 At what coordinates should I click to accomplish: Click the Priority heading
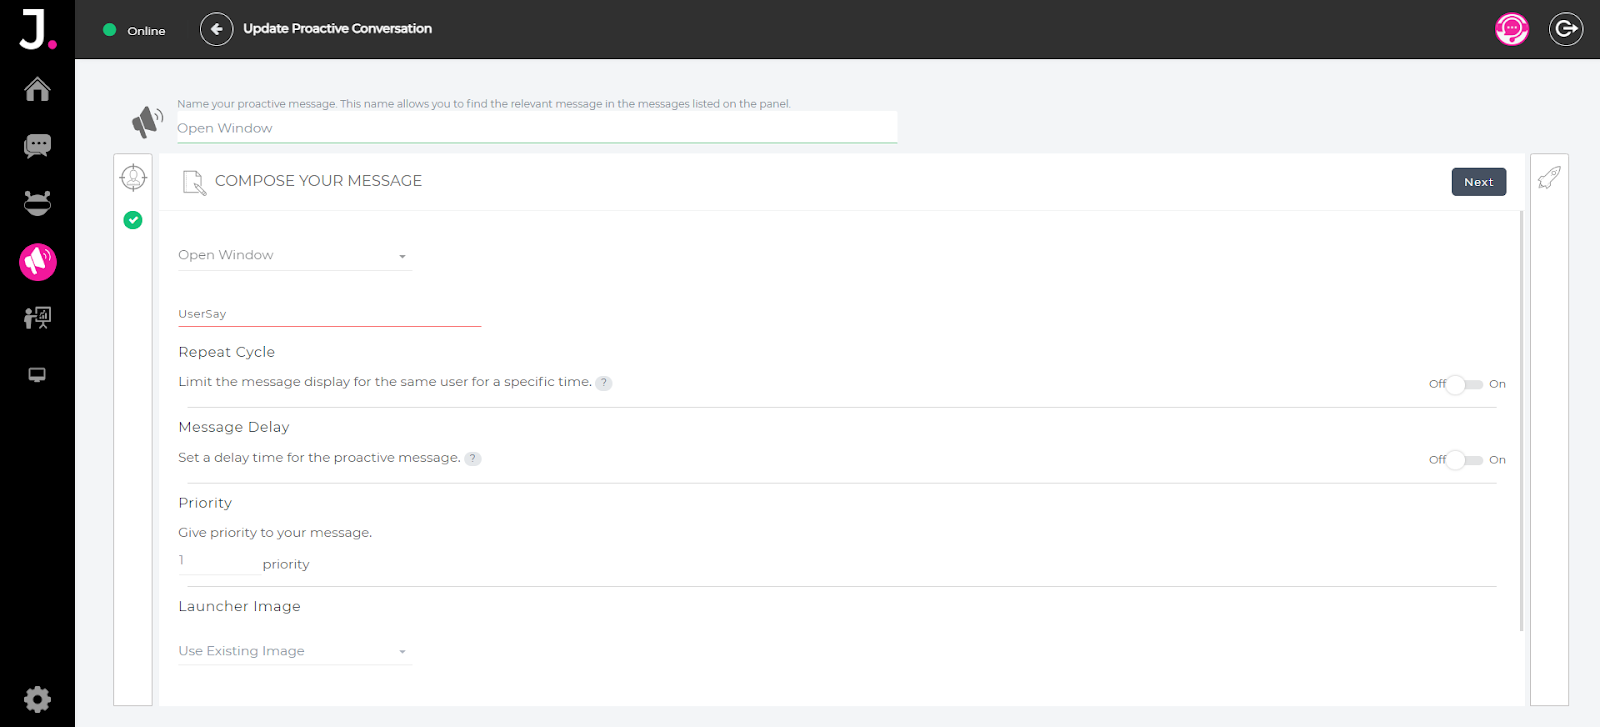(205, 503)
